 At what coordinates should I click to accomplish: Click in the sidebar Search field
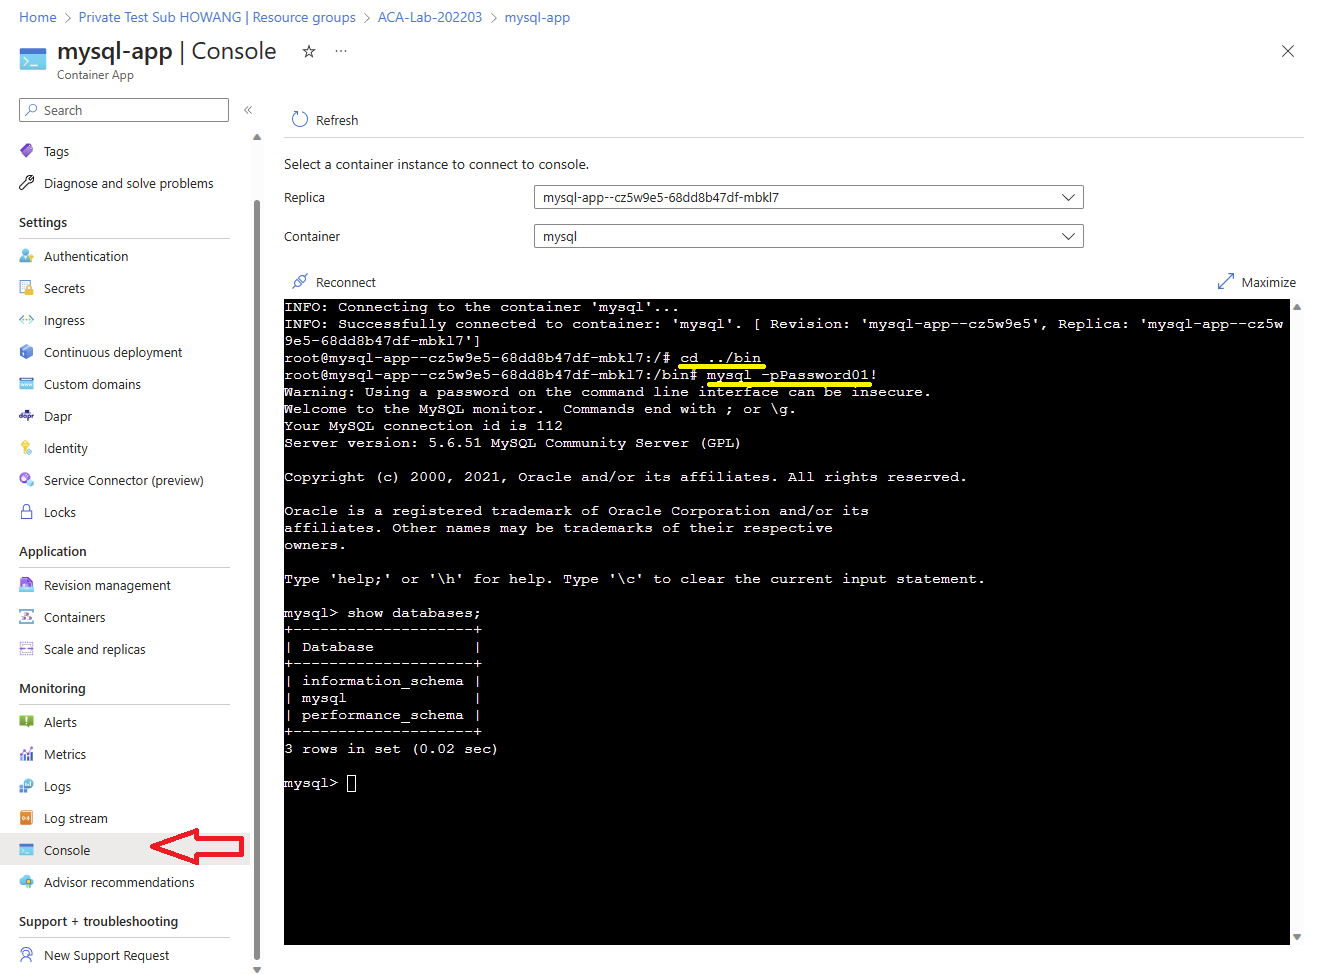pos(124,110)
